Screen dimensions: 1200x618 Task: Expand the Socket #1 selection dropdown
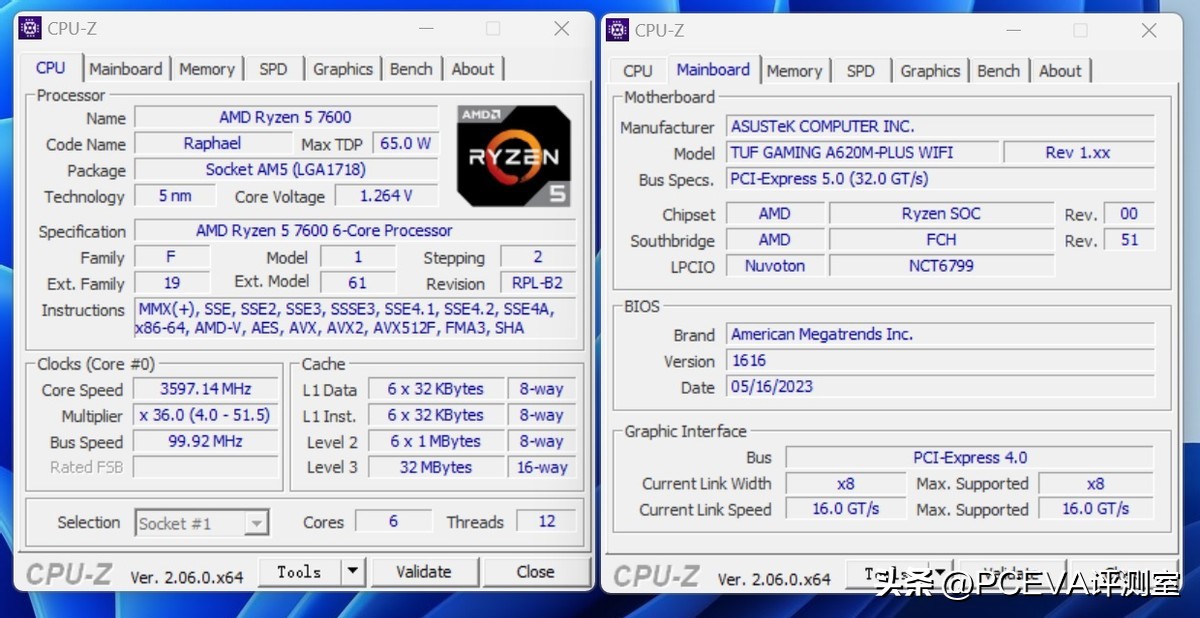point(256,523)
